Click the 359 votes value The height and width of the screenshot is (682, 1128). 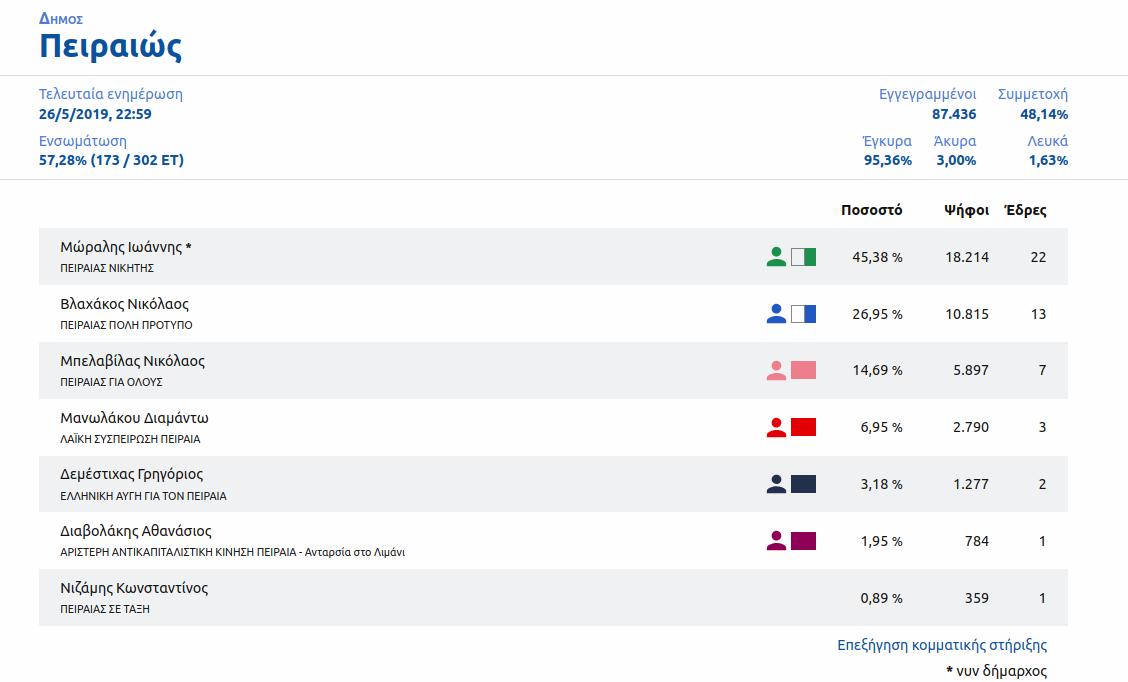[x=977, y=598]
